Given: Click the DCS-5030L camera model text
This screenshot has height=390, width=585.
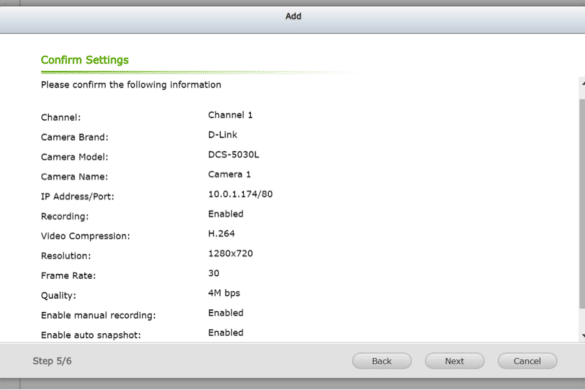Looking at the screenshot, I should click(x=233, y=155).
